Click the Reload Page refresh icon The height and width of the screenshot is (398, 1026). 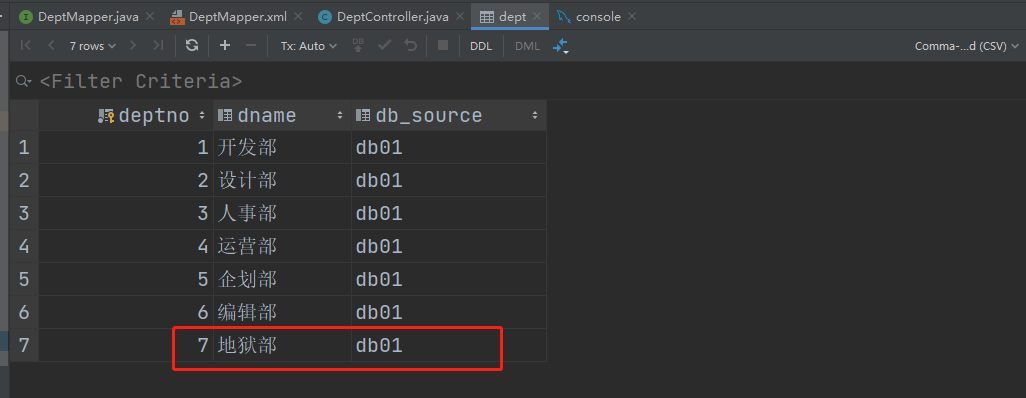192,45
